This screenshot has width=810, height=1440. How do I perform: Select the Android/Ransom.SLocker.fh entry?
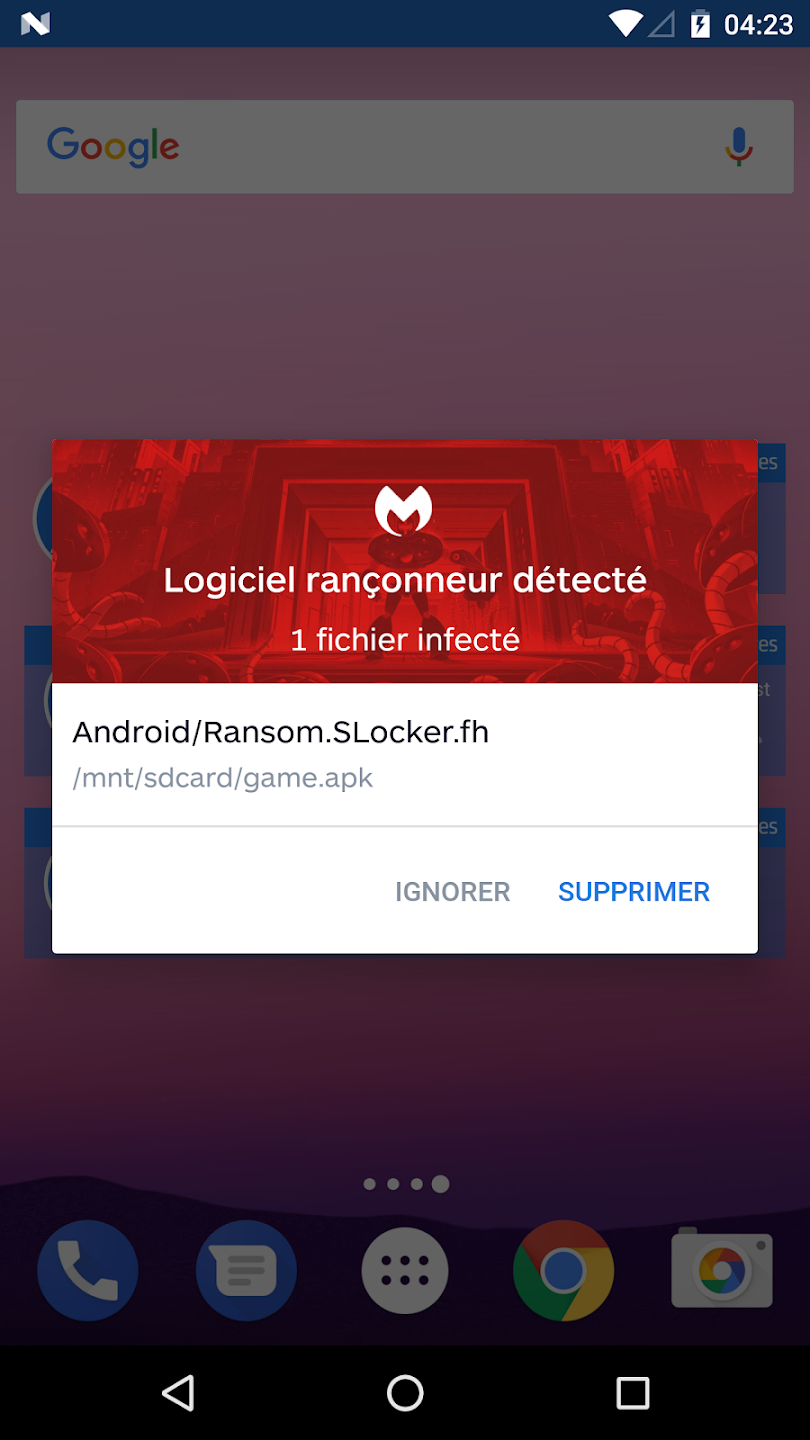280,732
